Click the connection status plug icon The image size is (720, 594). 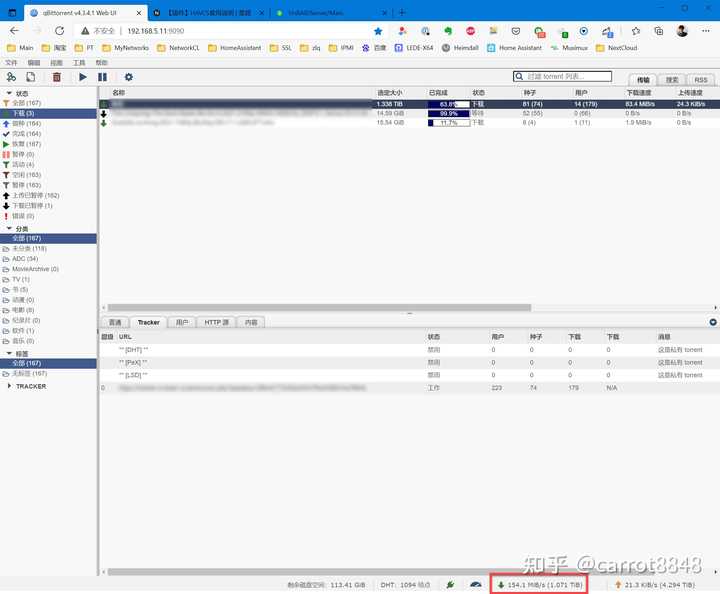[x=450, y=584]
